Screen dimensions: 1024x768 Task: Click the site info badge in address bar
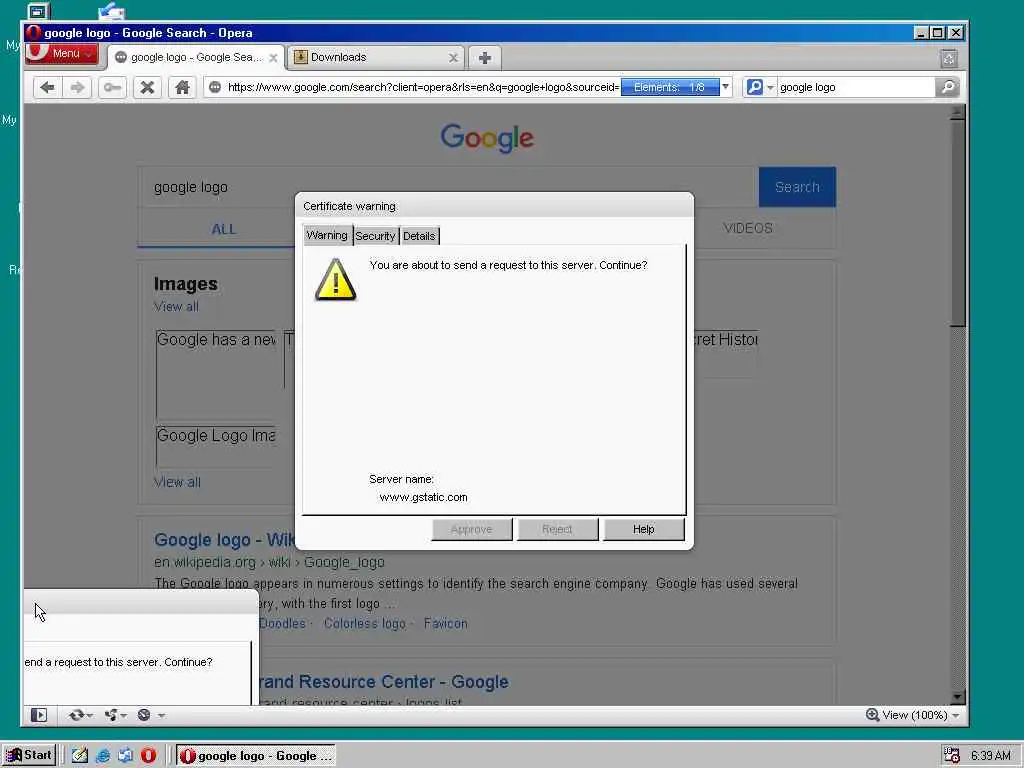pos(215,87)
